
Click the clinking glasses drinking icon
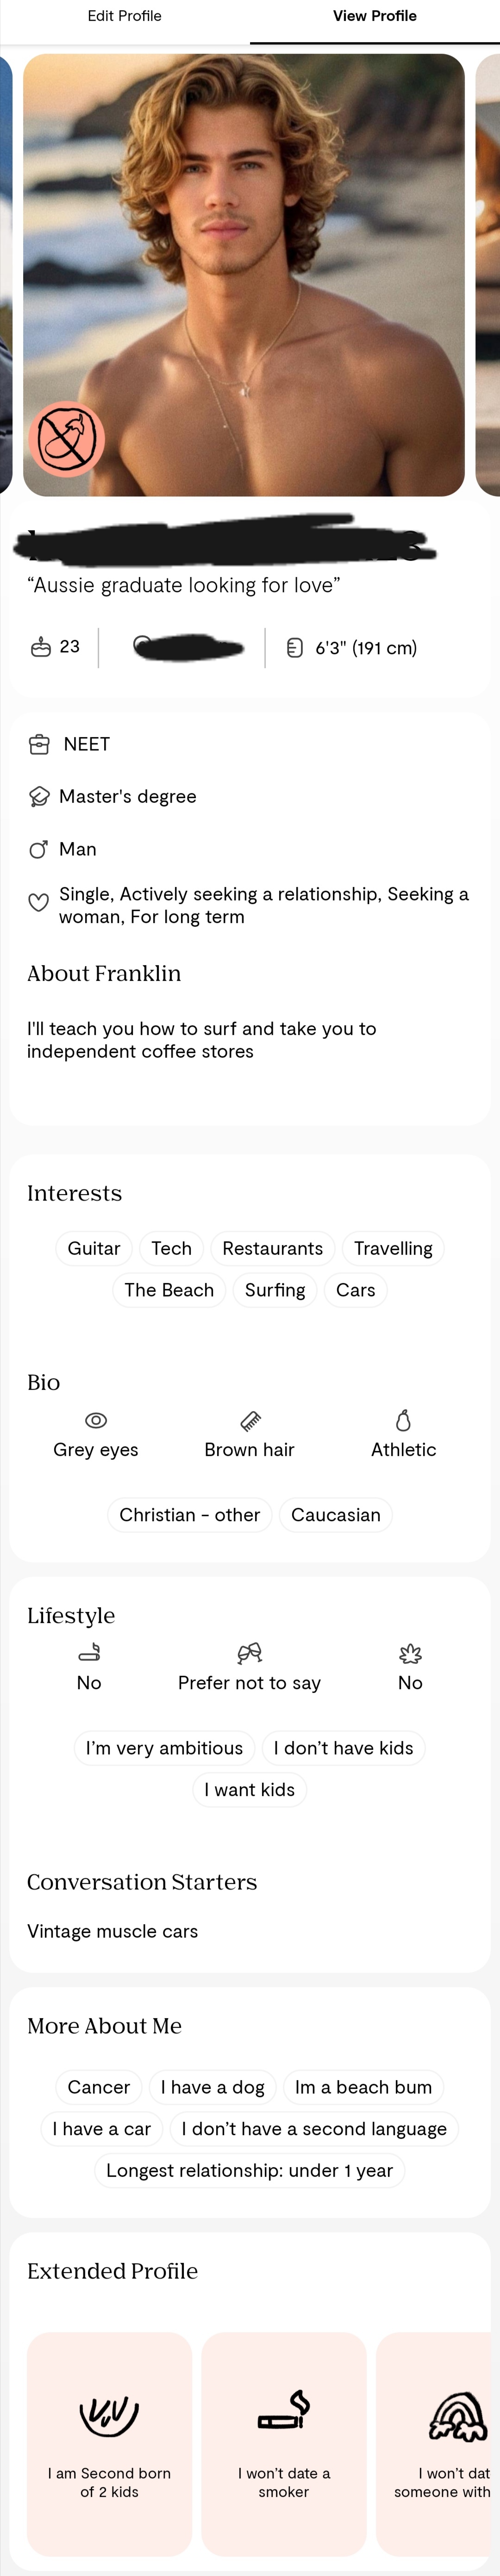click(x=249, y=1653)
